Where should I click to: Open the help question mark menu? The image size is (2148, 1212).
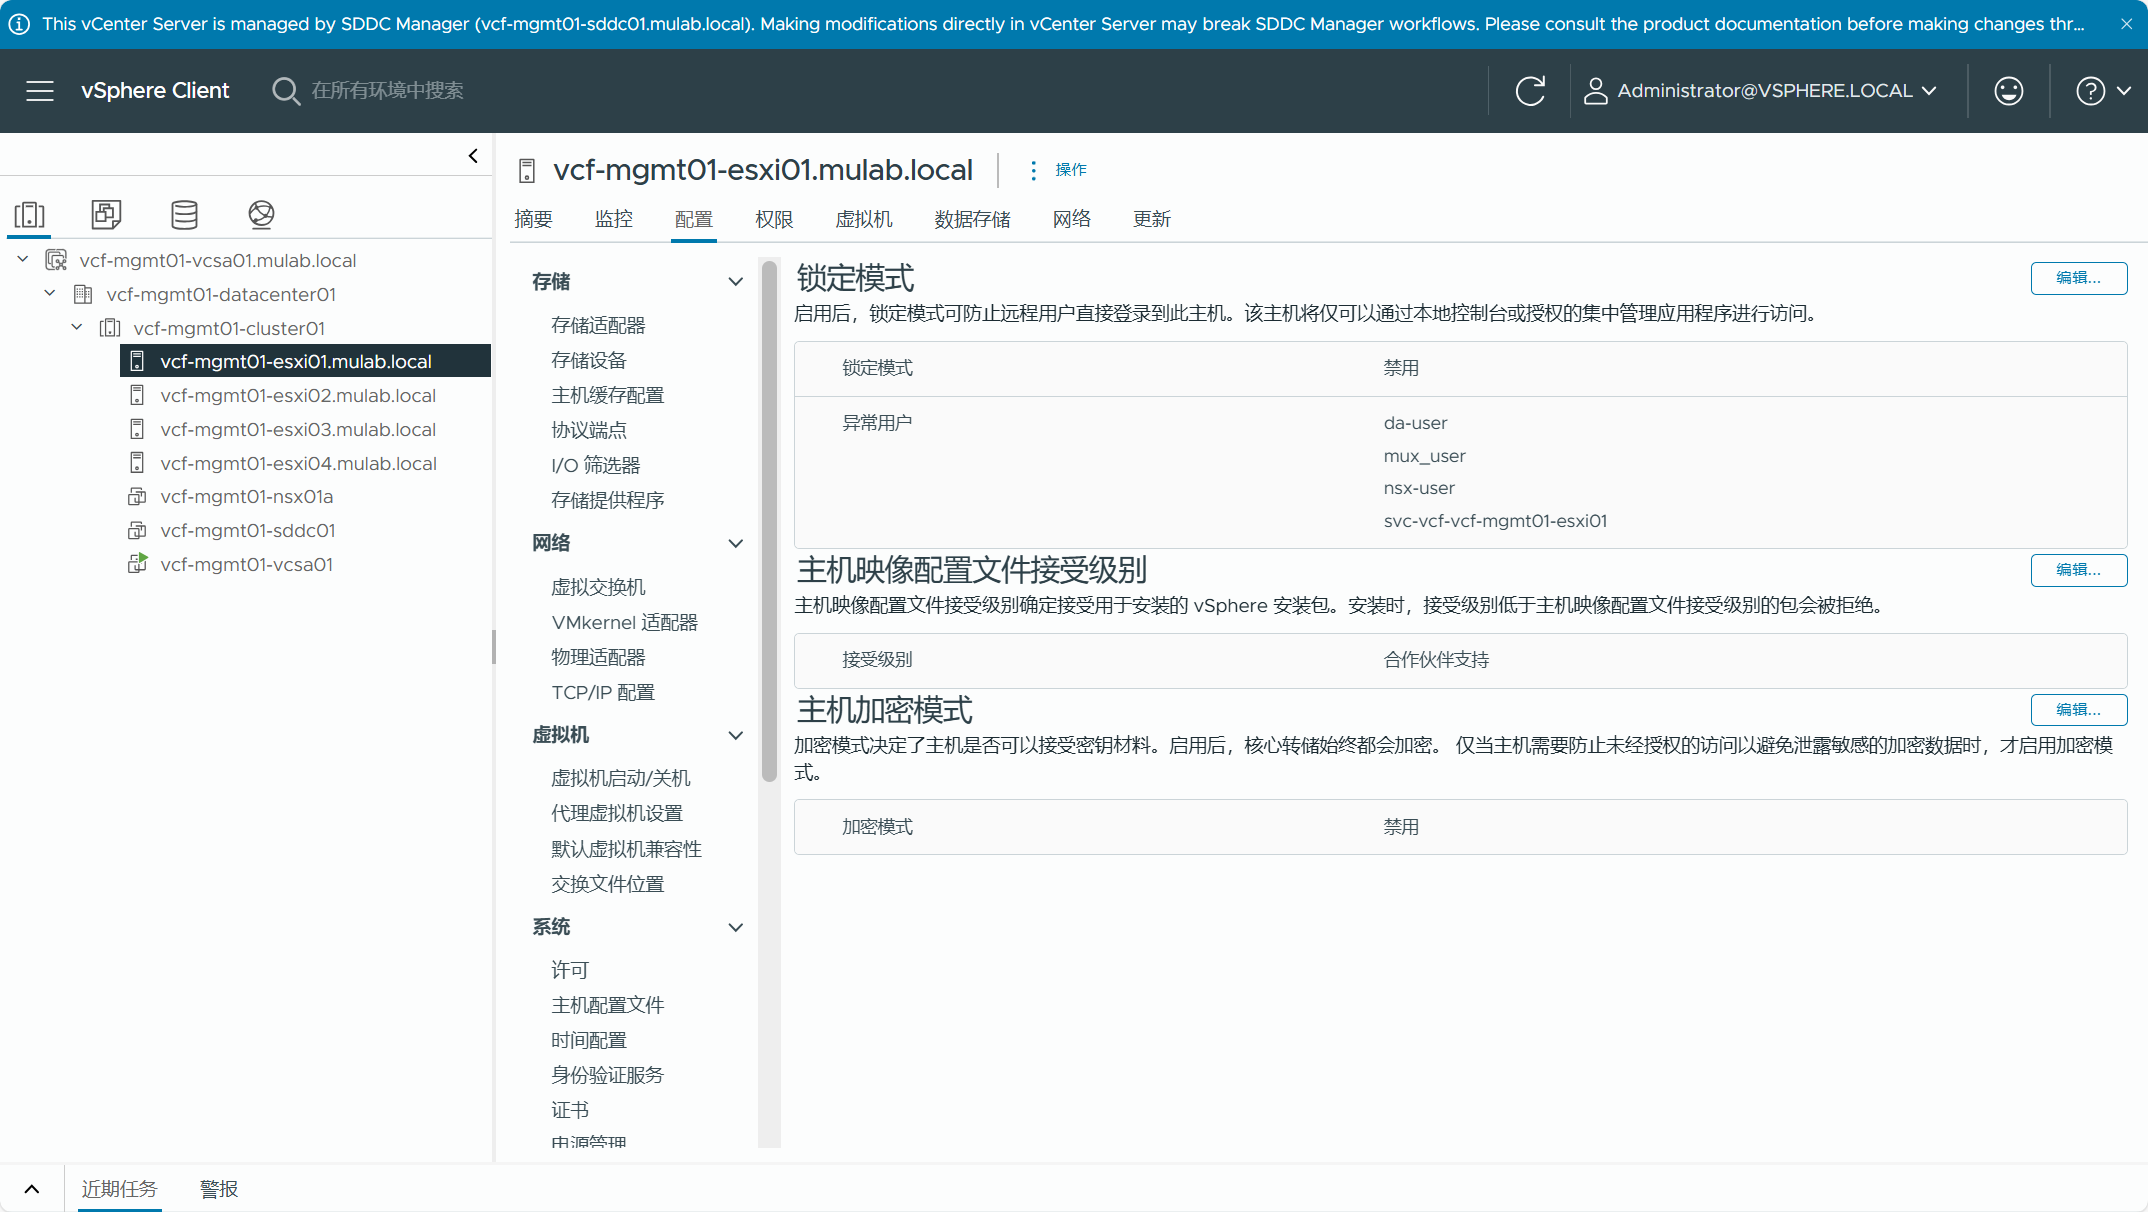click(2103, 91)
